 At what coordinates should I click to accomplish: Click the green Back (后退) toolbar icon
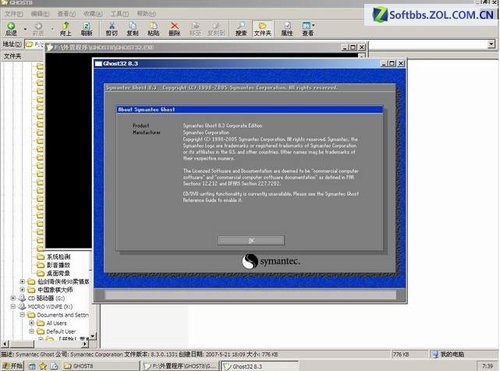pos(11,29)
